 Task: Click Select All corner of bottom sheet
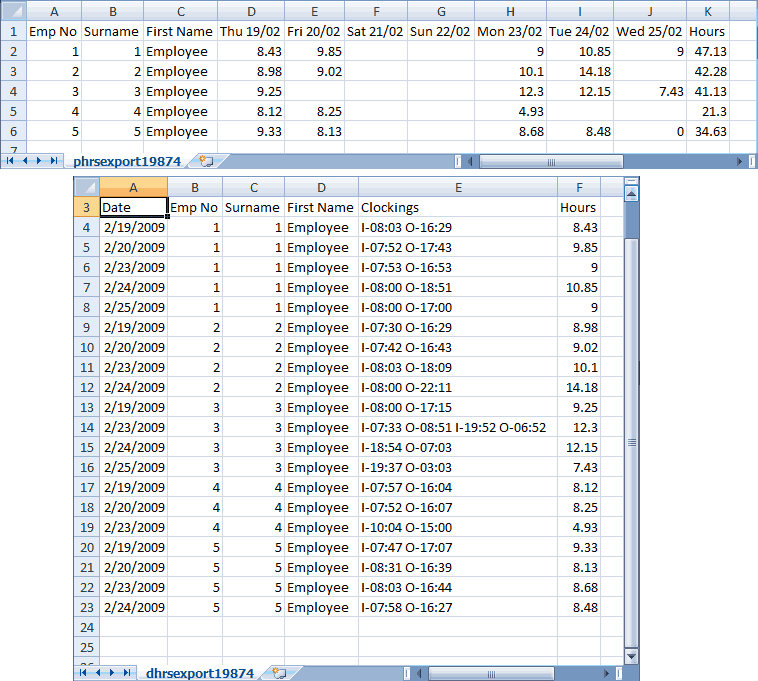(86, 187)
